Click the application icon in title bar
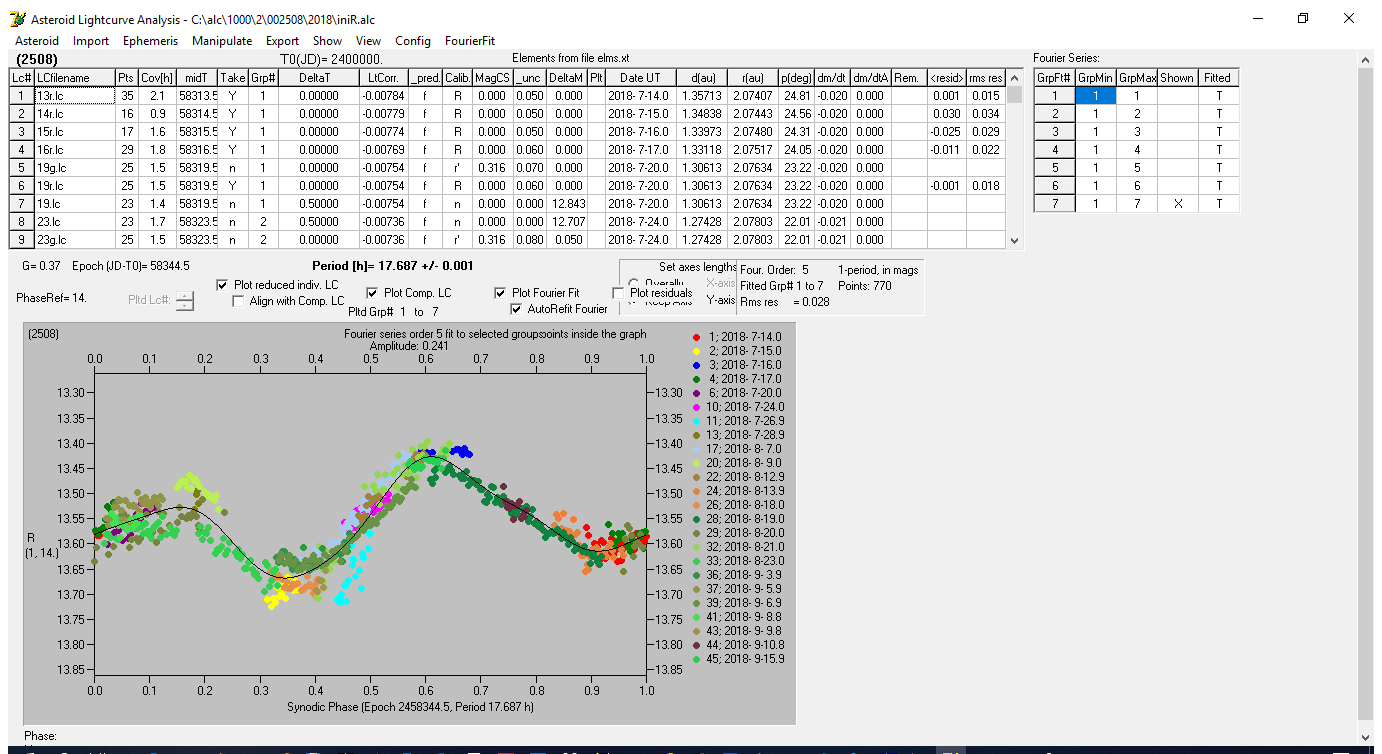1382x754 pixels. click(x=17, y=19)
